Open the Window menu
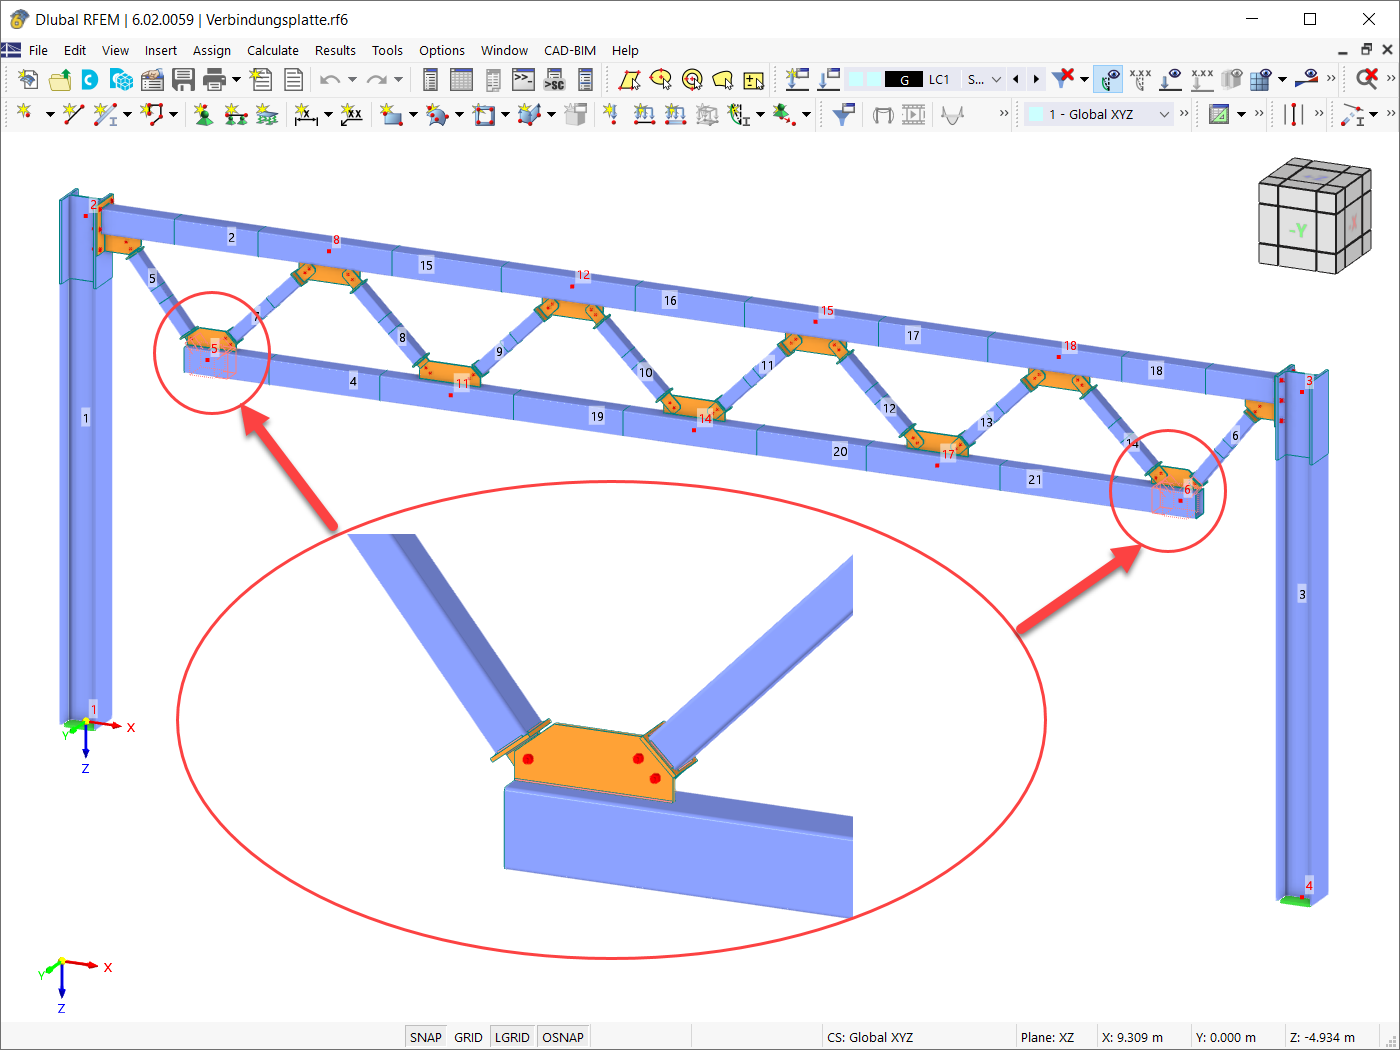 point(504,50)
